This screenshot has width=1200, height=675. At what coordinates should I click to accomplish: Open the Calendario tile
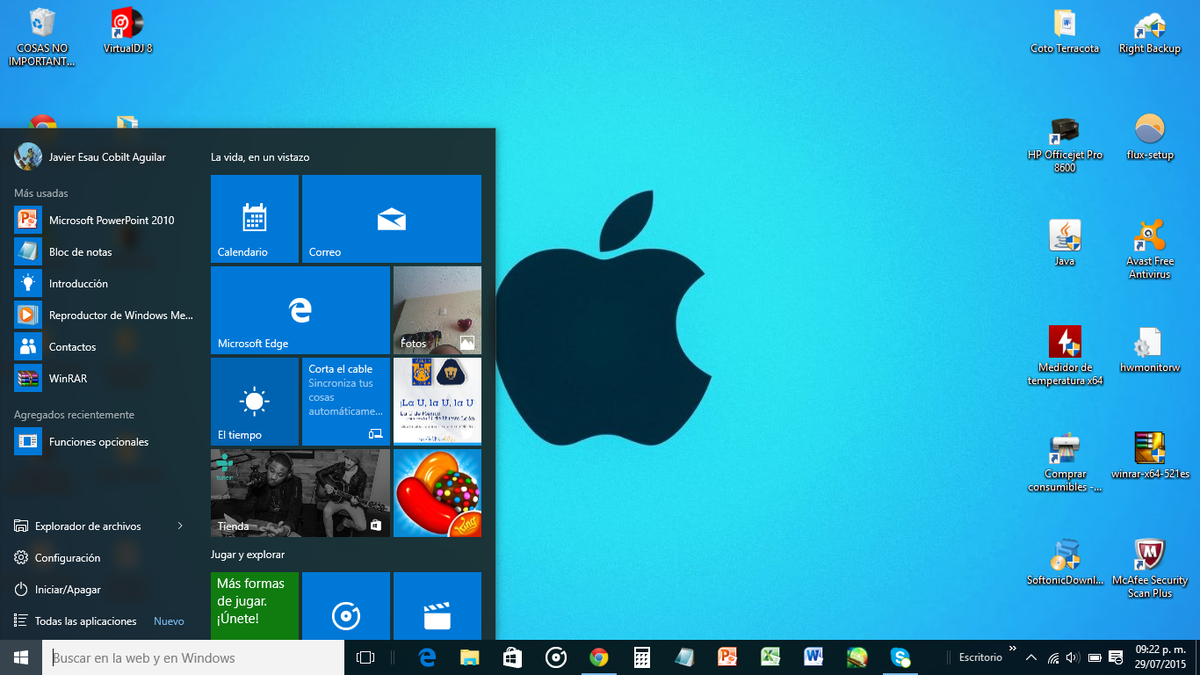coord(254,219)
